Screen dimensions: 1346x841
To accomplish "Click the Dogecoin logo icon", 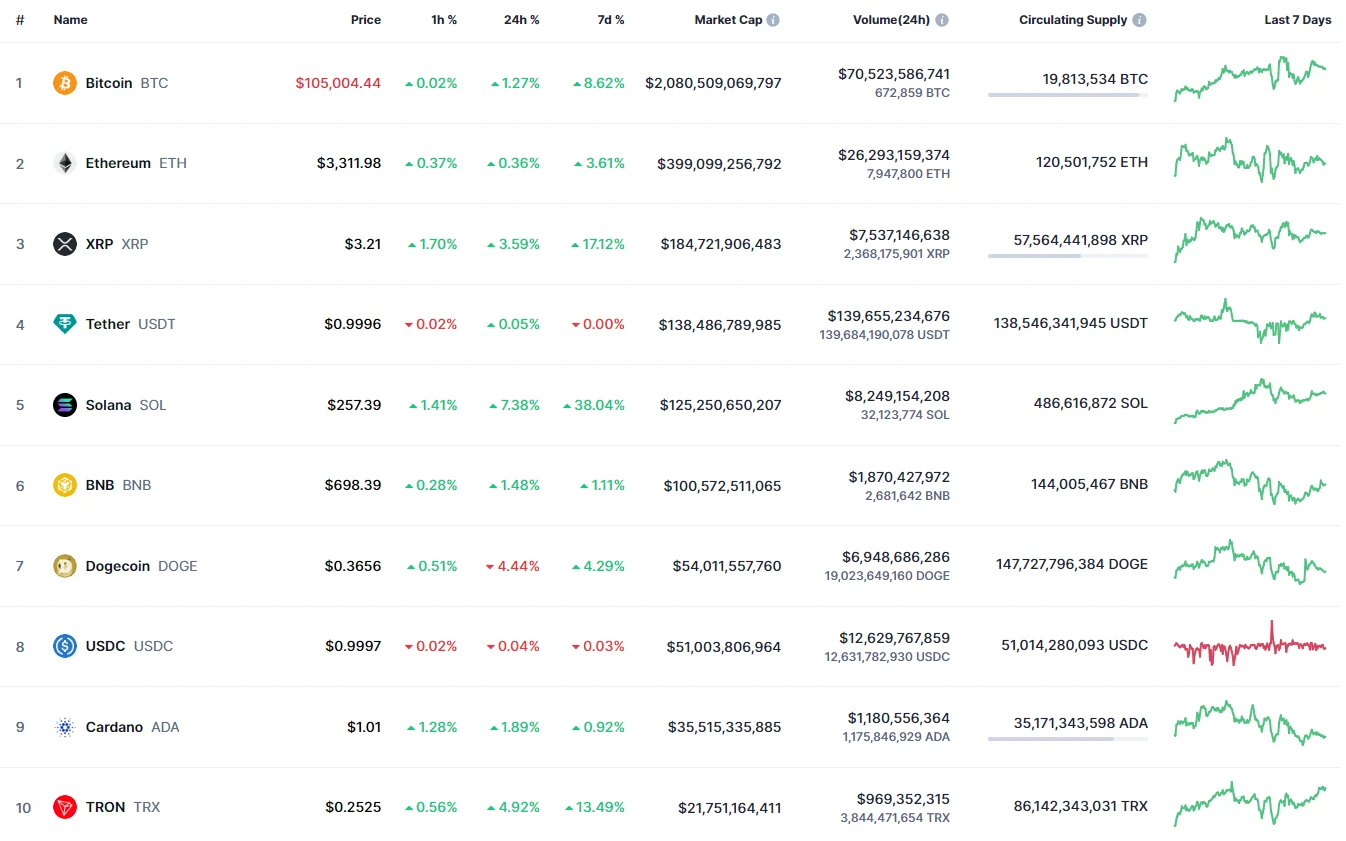I will 64,566.
